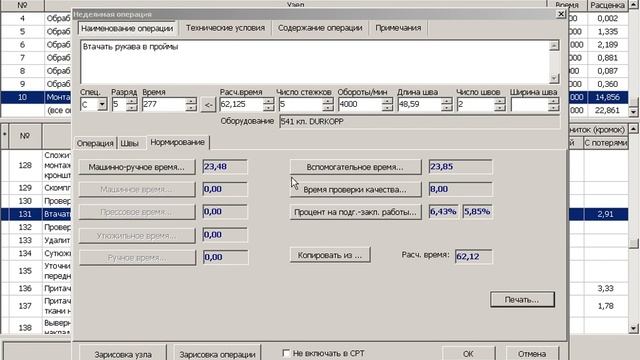Confirm with the OK button
The width and height of the screenshot is (640, 360).
click(468, 353)
